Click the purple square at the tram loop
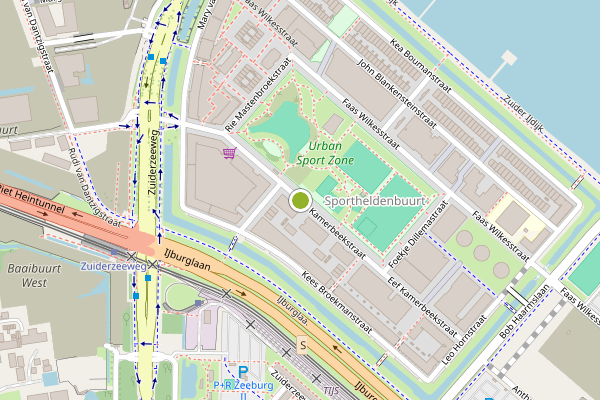The width and height of the screenshot is (600, 400). 198,303
